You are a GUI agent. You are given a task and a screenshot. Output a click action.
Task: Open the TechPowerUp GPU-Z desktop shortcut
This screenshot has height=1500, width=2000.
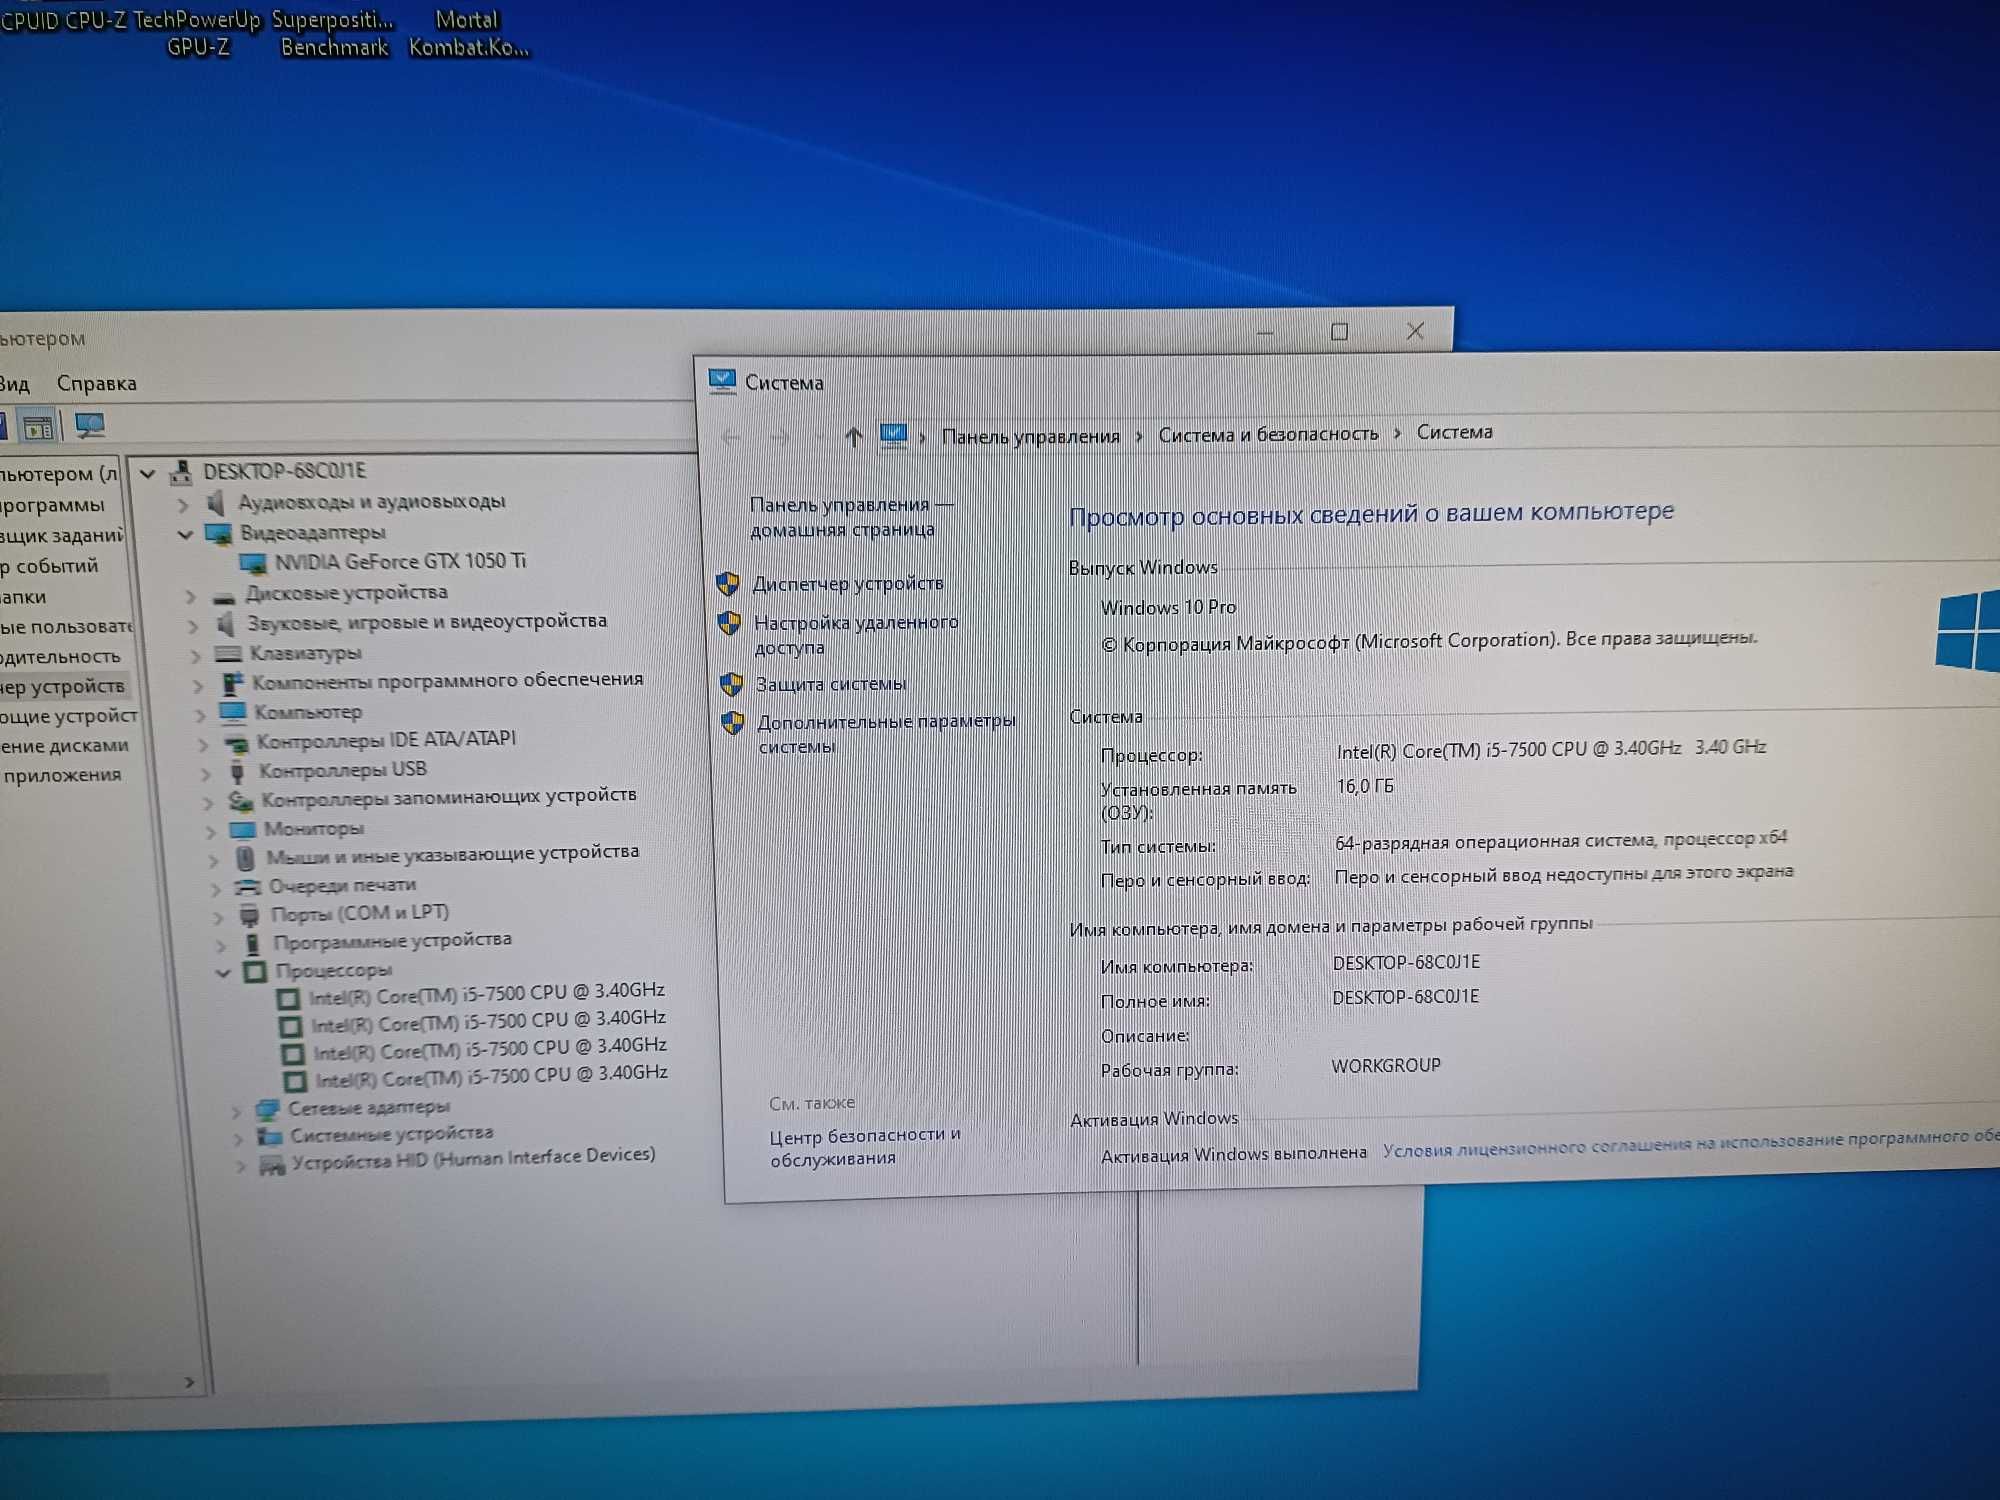point(197,33)
